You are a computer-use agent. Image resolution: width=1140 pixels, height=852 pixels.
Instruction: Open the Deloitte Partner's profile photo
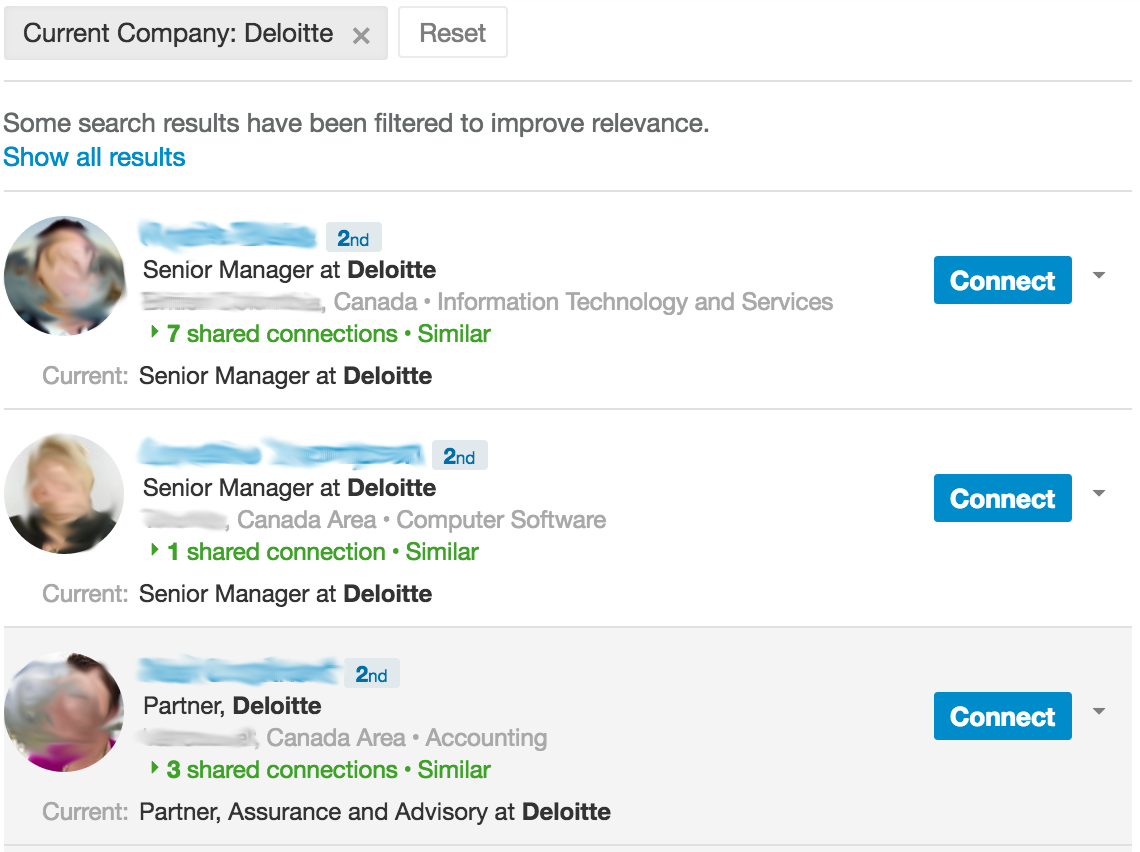click(64, 711)
